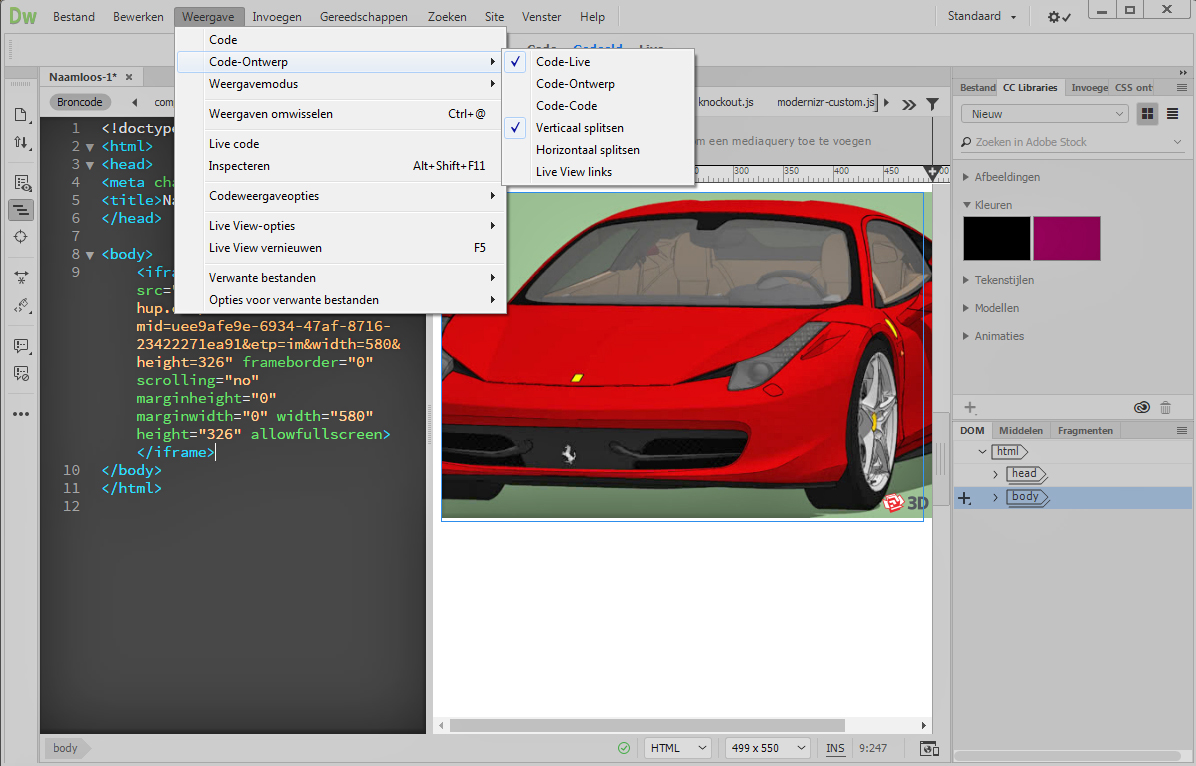
Task: Open file management arrows icon in left toolbar
Action: pyautogui.click(x=21, y=143)
